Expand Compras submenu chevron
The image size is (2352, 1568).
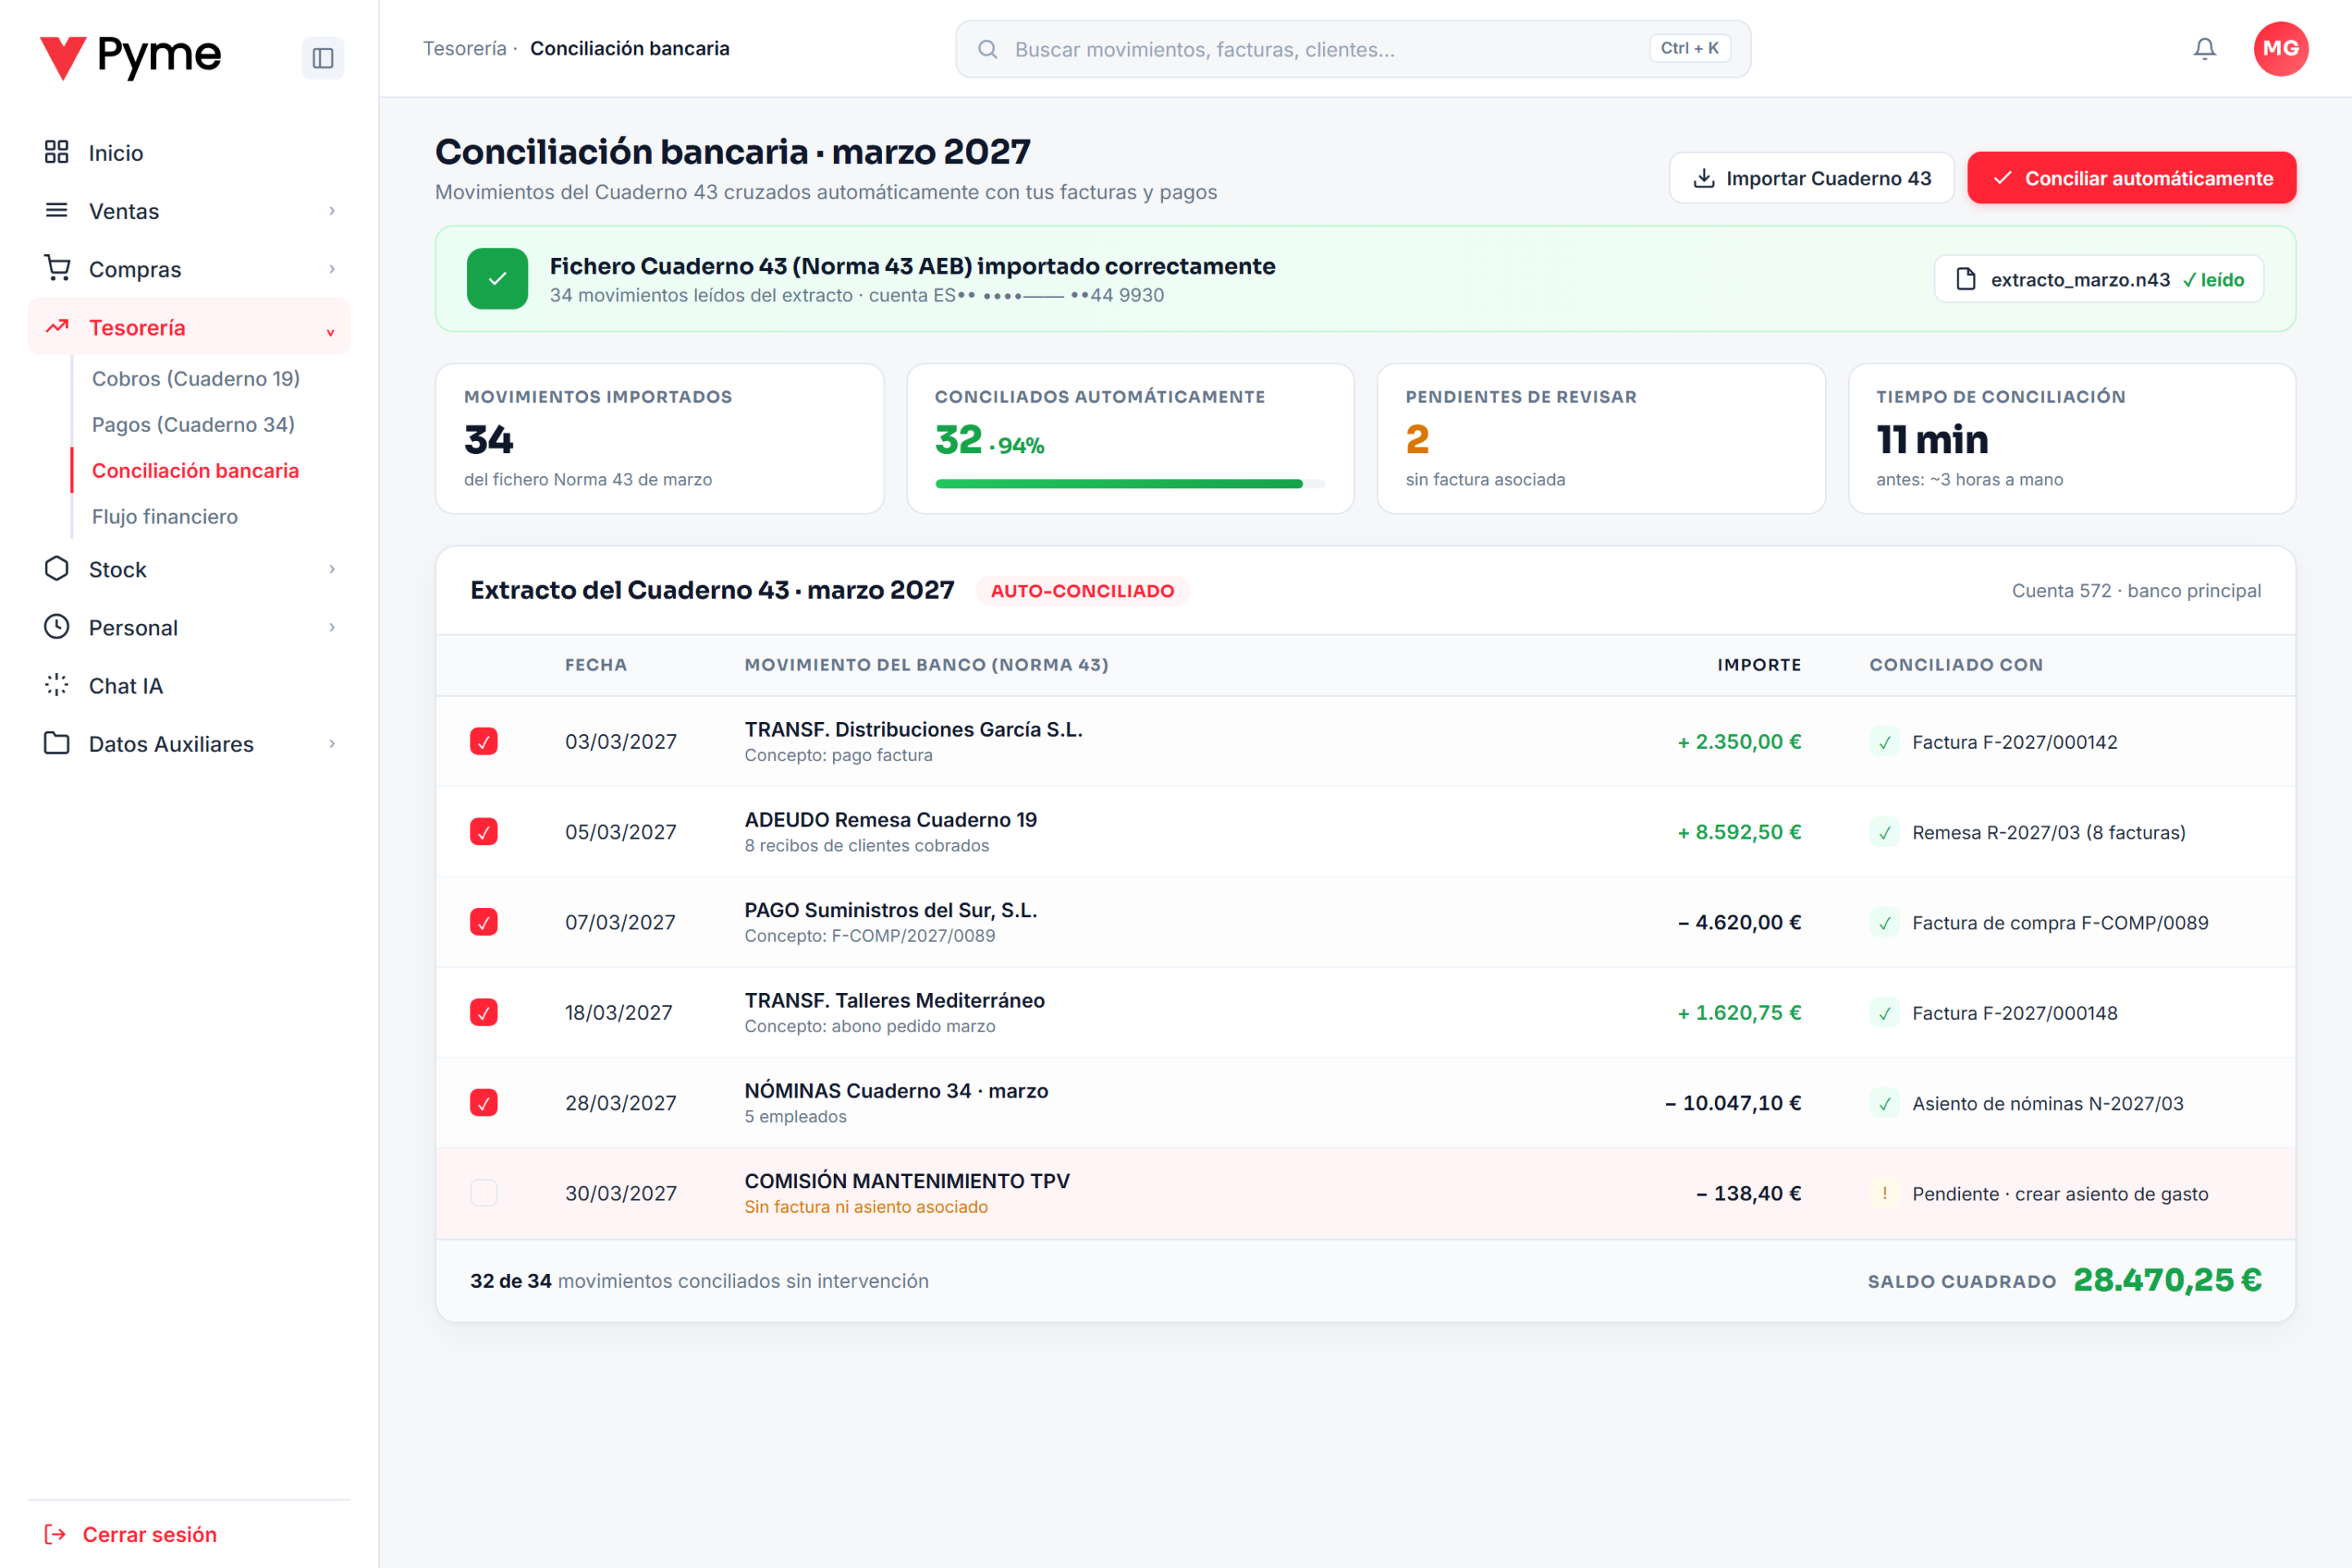[332, 268]
